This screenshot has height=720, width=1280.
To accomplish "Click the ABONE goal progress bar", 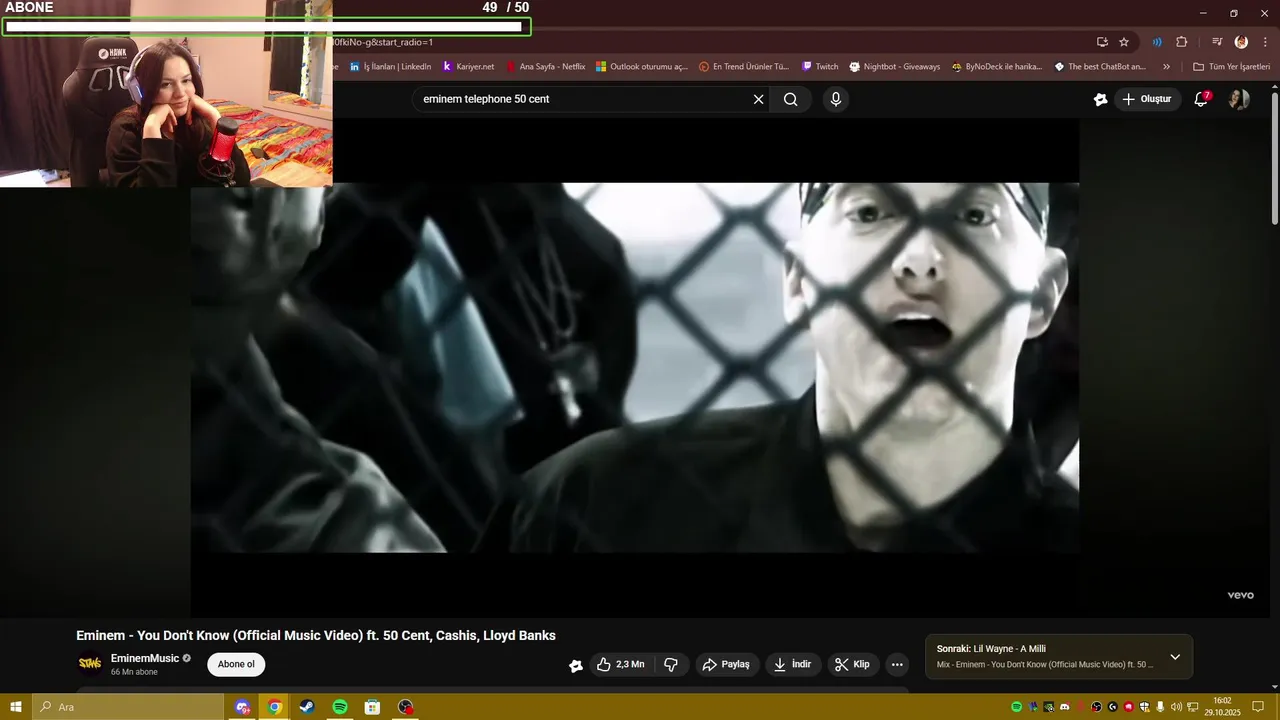I will click(265, 27).
